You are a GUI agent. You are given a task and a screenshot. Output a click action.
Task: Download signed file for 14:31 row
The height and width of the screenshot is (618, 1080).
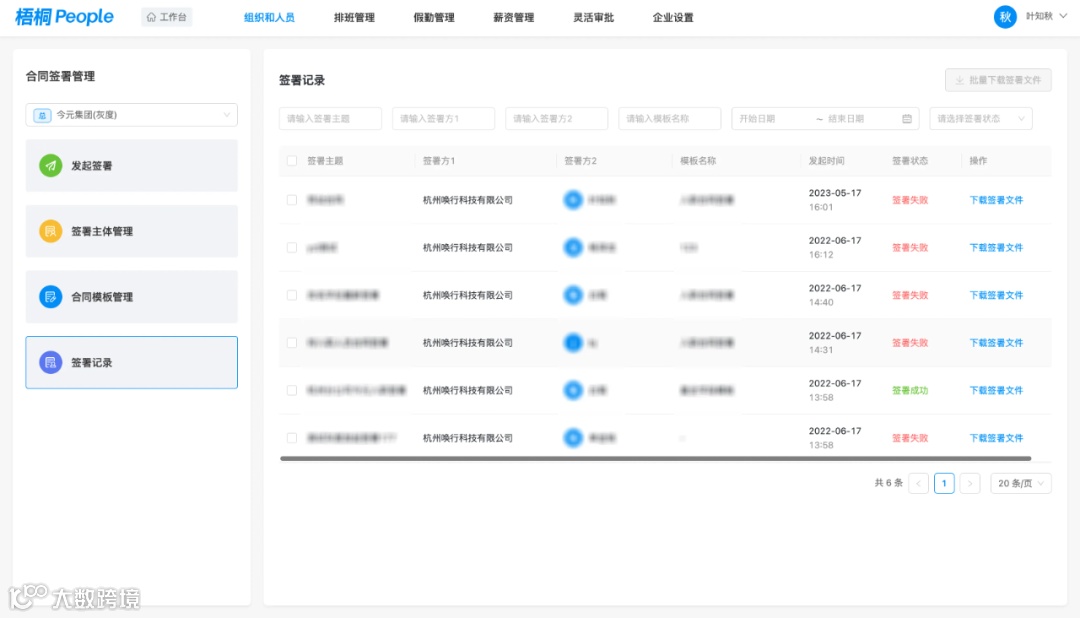click(x=996, y=342)
